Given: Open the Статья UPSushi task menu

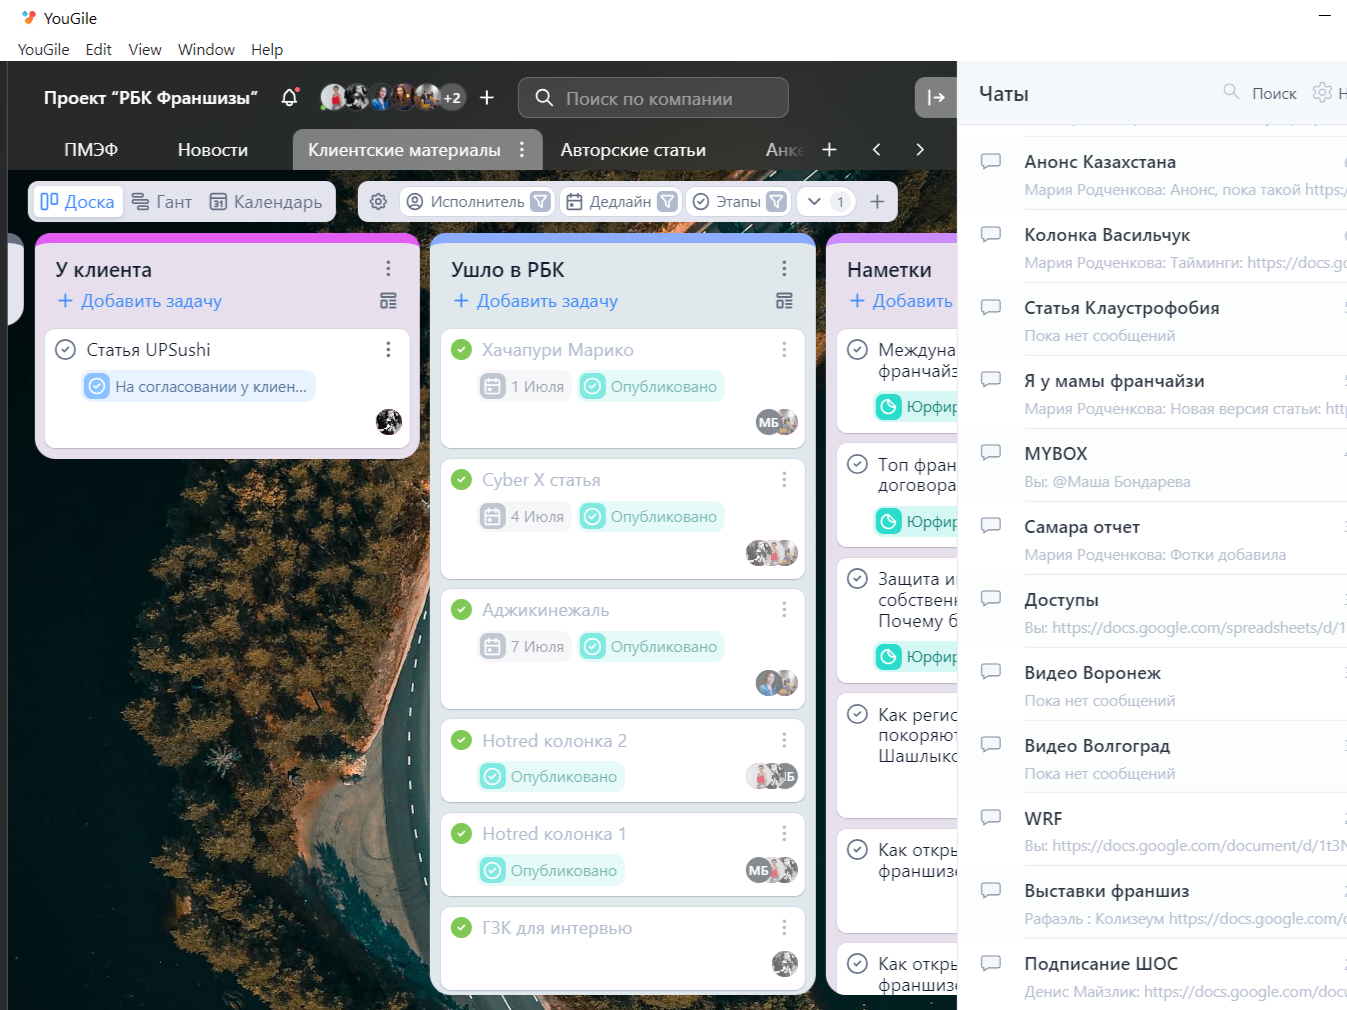Looking at the screenshot, I should (x=388, y=349).
